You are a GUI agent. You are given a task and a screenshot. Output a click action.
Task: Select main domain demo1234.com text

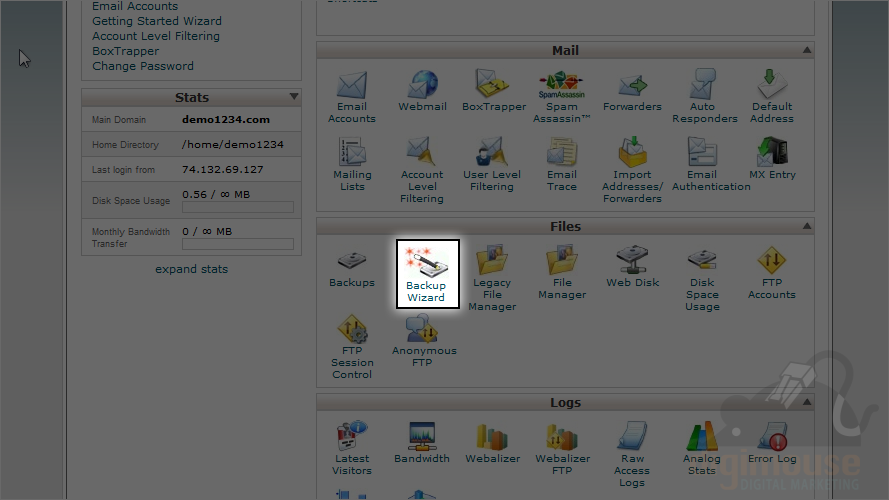pos(226,120)
